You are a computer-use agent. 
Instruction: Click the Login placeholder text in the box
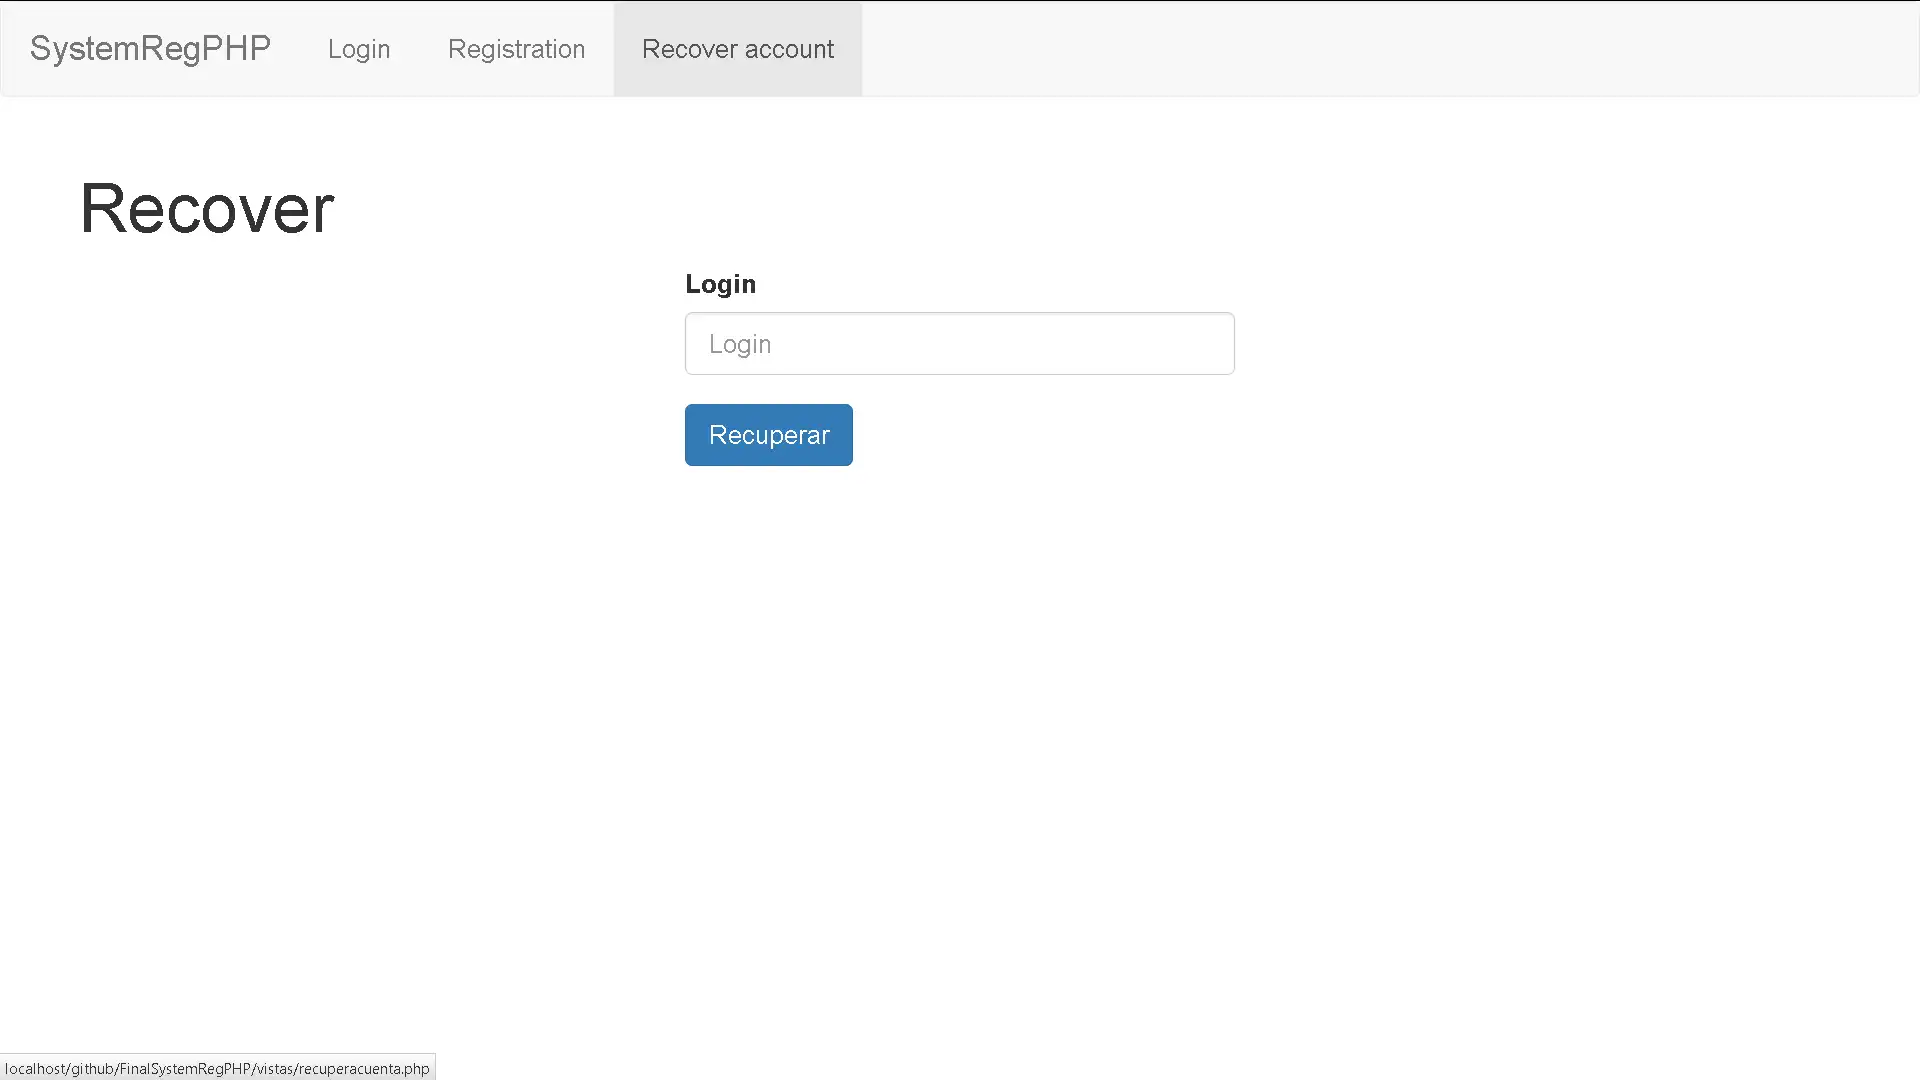740,344
